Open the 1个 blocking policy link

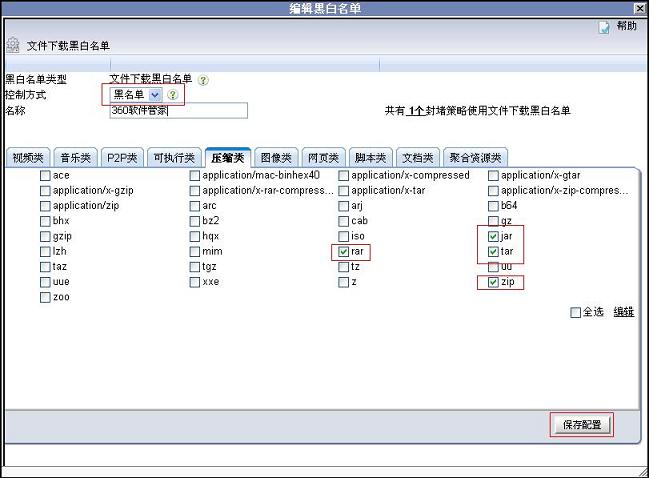click(x=415, y=112)
